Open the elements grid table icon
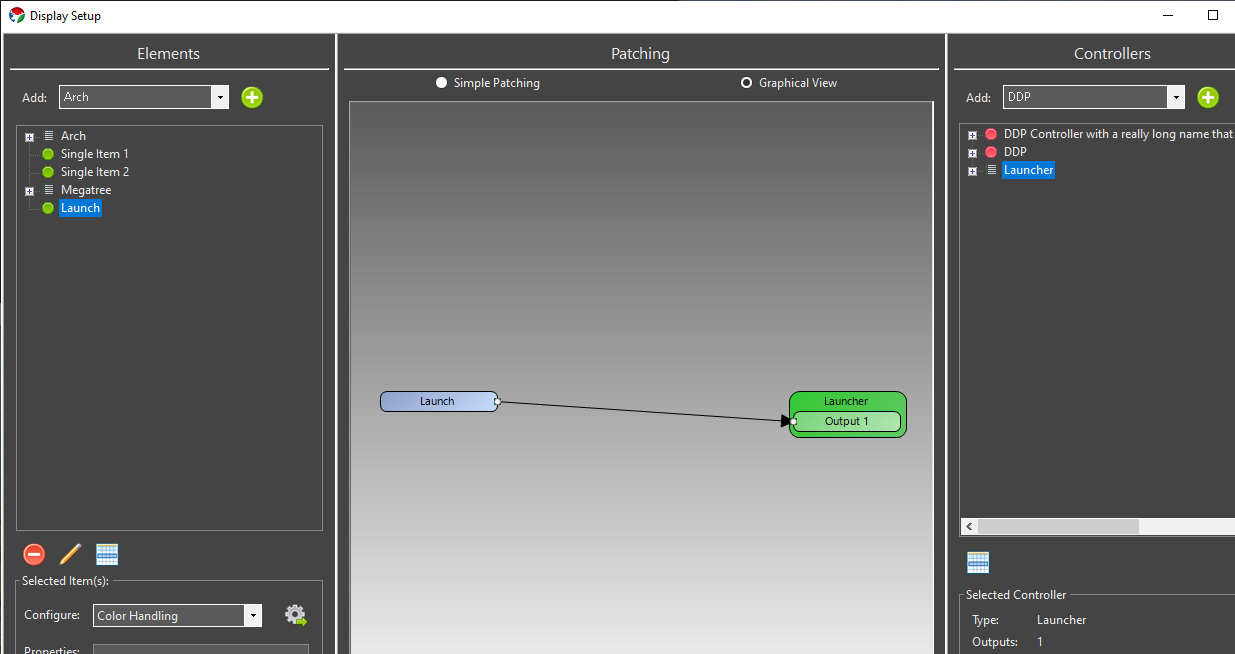 click(x=107, y=554)
